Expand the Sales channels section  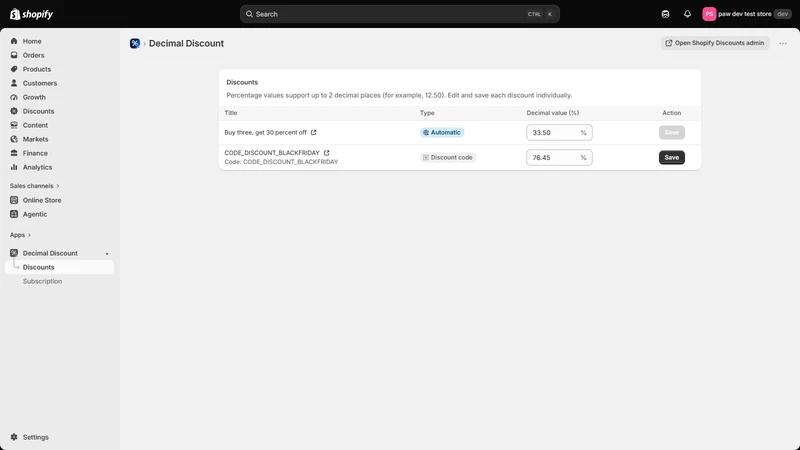pyautogui.click(x=34, y=186)
